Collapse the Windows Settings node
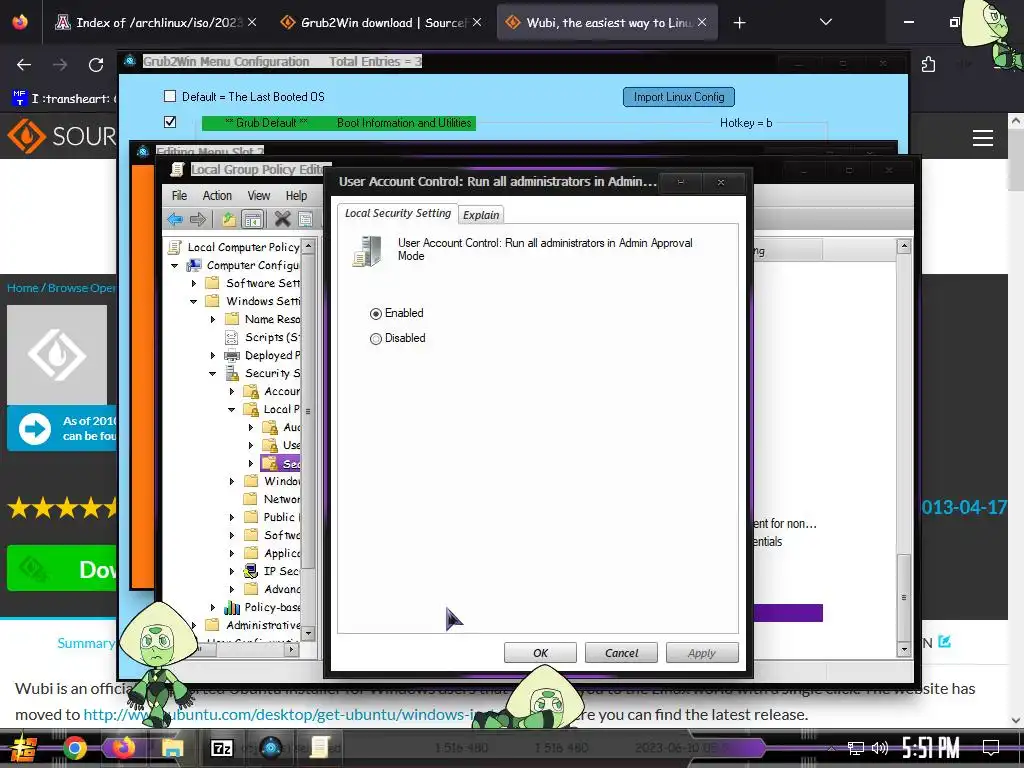Viewport: 1024px width, 768px height. click(x=193, y=302)
